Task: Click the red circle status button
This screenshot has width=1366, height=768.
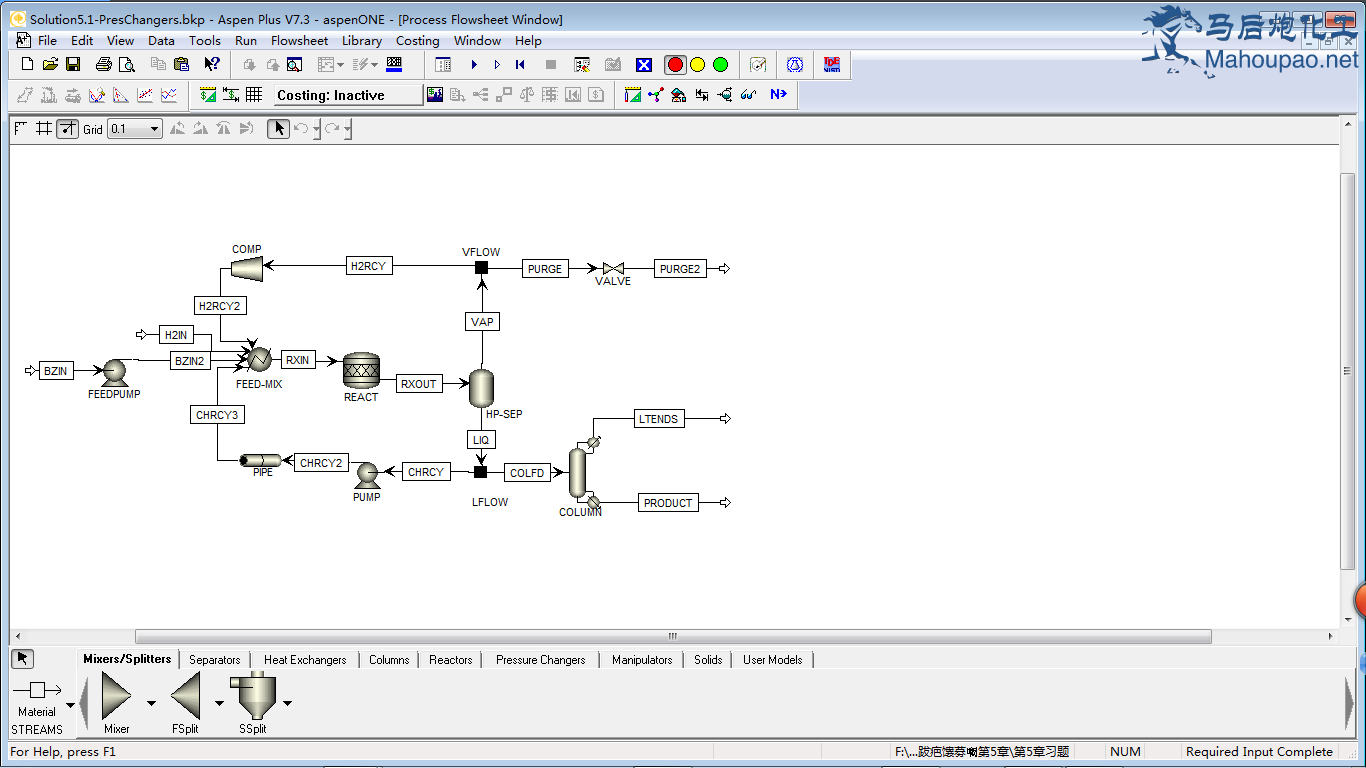Action: pyautogui.click(x=675, y=65)
